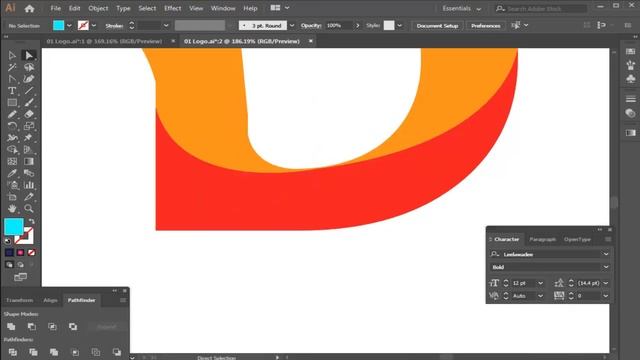The image size is (640, 360).
Task: Open the Object menu
Action: click(x=98, y=8)
